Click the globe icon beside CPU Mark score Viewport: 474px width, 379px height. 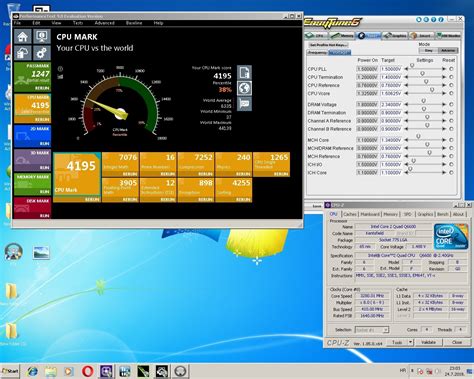coord(244,88)
